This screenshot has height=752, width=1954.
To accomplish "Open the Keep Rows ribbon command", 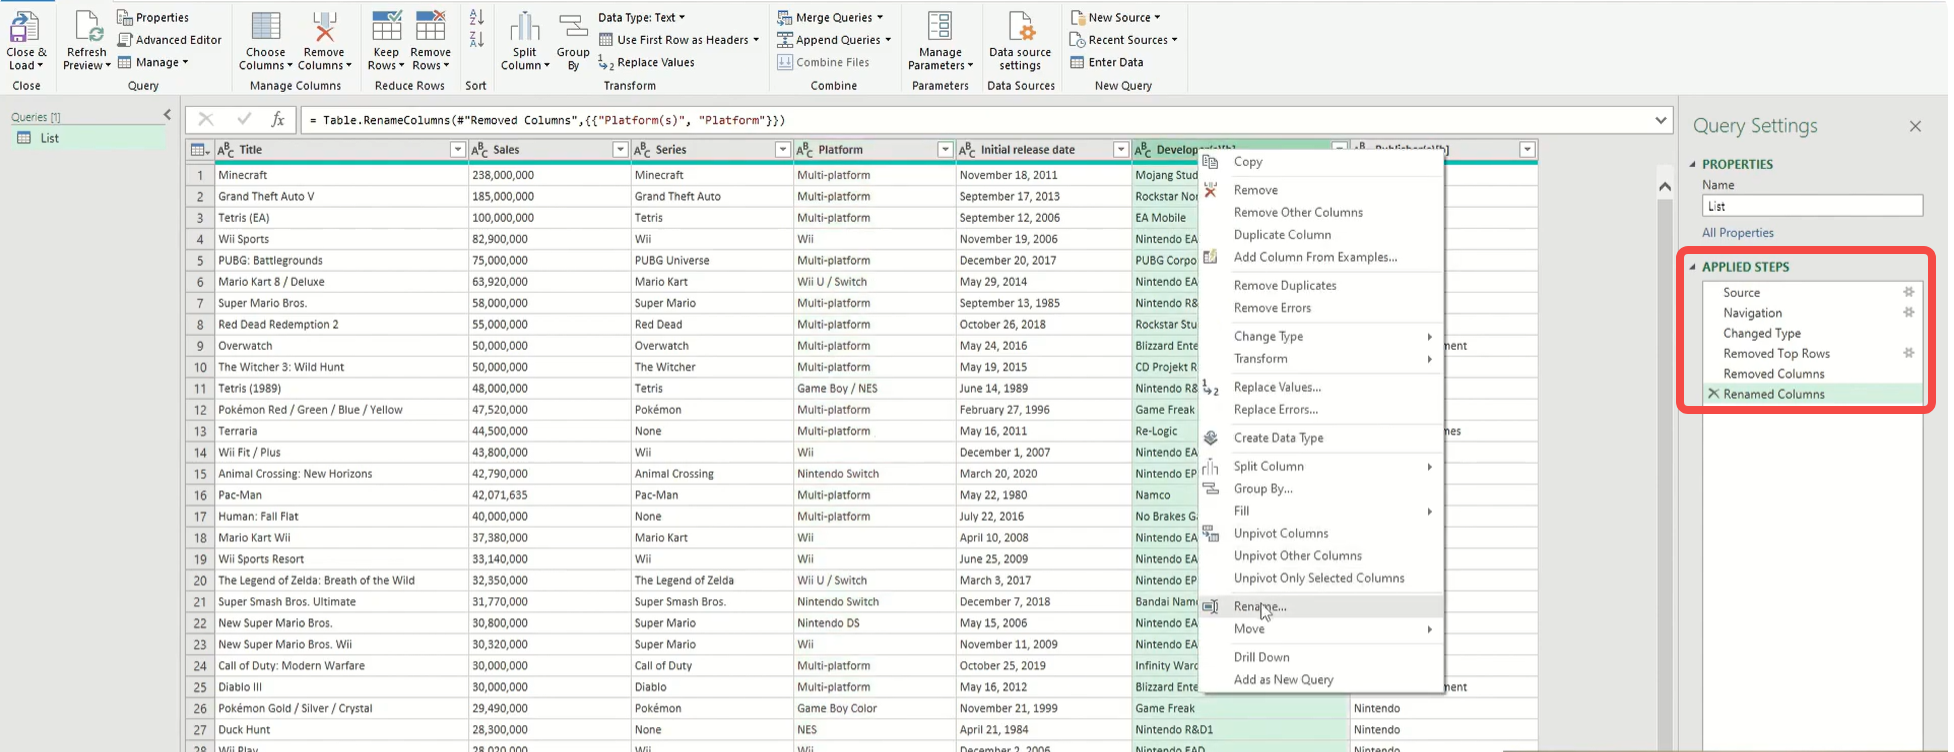I will pos(386,40).
